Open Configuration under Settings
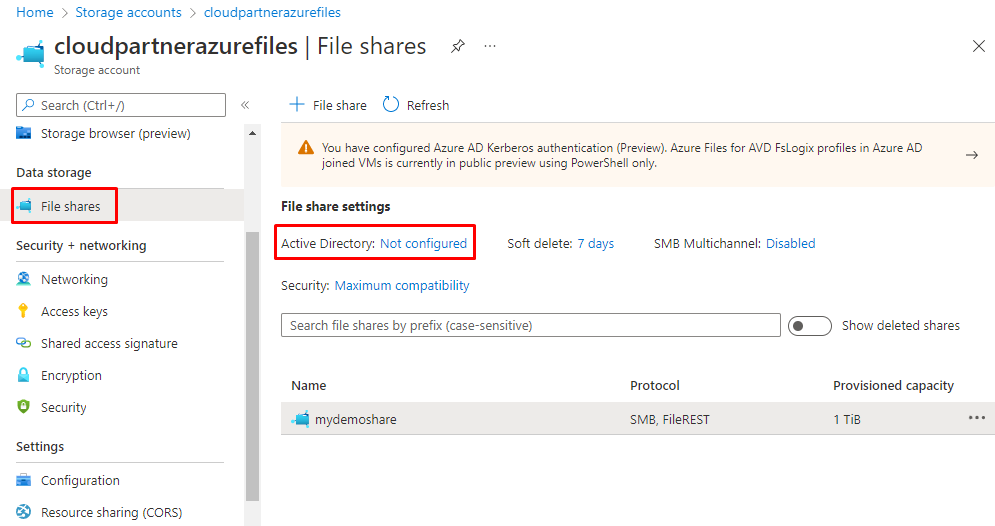 pos(80,480)
